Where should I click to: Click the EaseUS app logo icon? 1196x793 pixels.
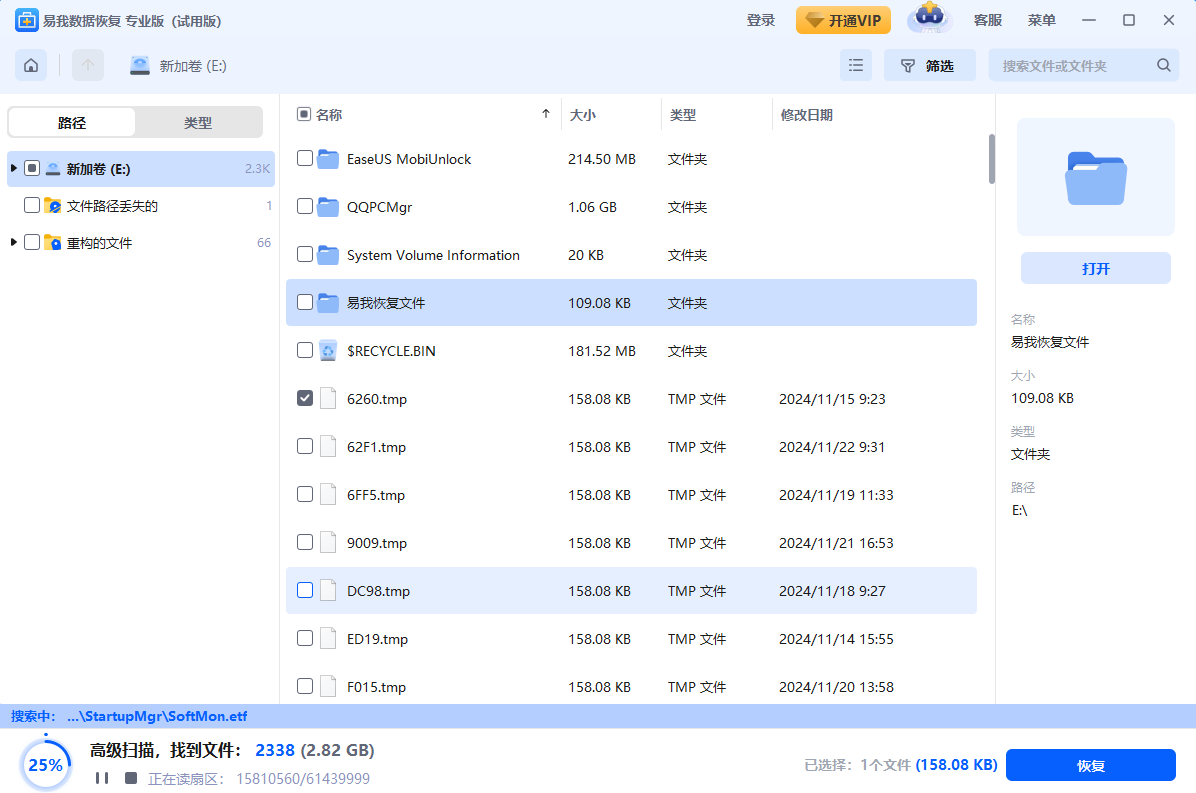[x=27, y=21]
